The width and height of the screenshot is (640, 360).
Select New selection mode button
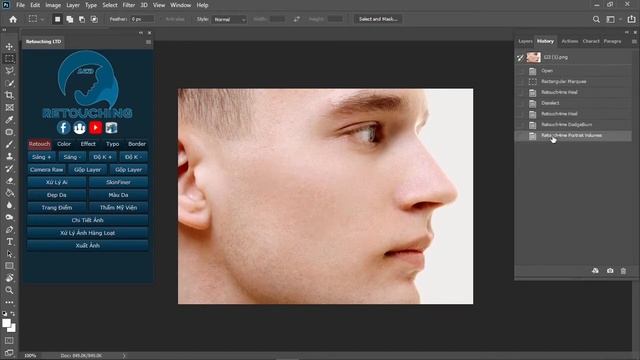58,19
